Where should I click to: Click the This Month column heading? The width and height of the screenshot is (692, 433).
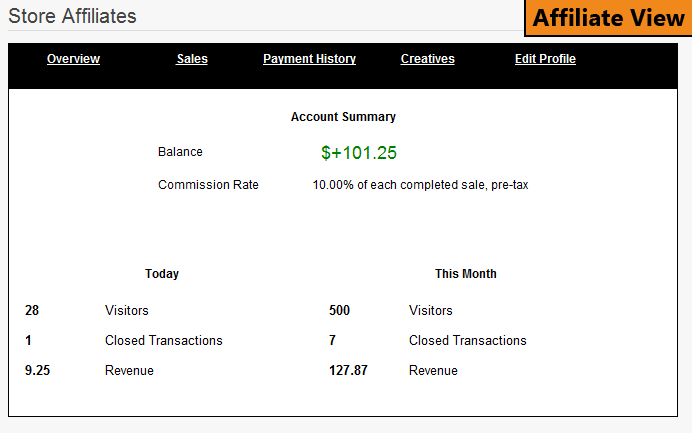click(x=465, y=274)
